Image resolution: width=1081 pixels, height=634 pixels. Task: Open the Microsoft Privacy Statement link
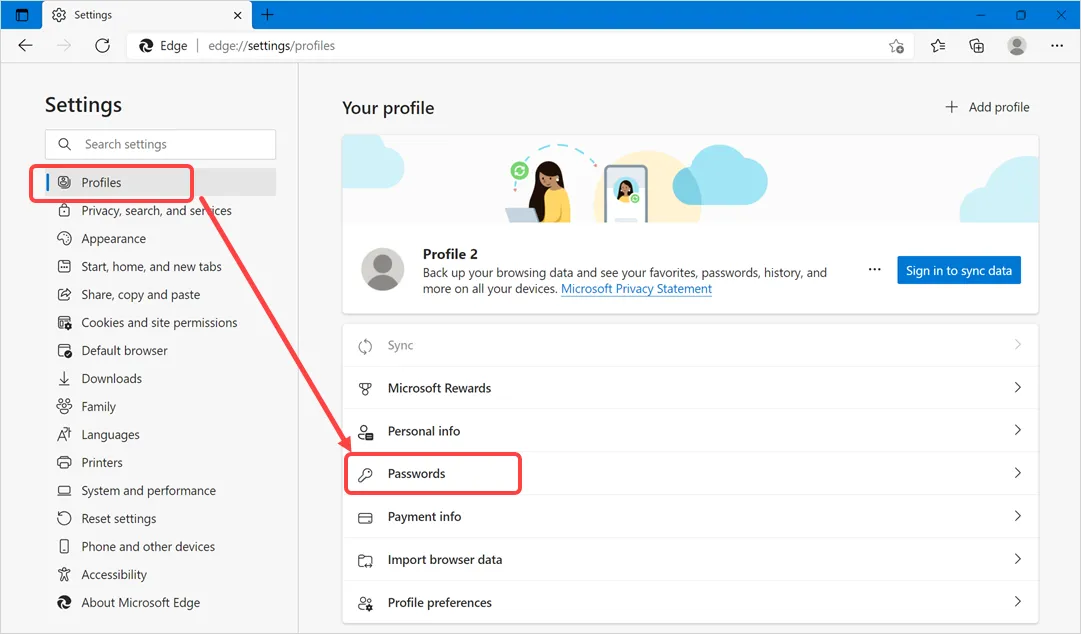point(636,289)
